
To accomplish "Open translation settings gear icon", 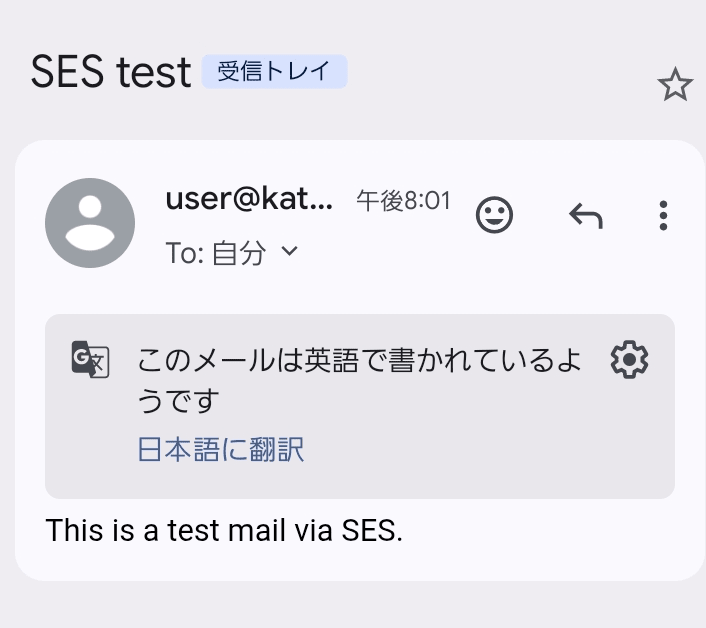I will pos(629,359).
